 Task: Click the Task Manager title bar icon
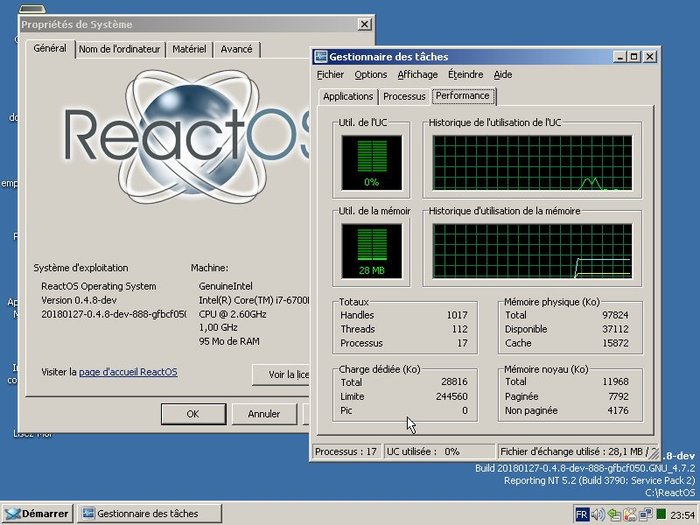(321, 57)
